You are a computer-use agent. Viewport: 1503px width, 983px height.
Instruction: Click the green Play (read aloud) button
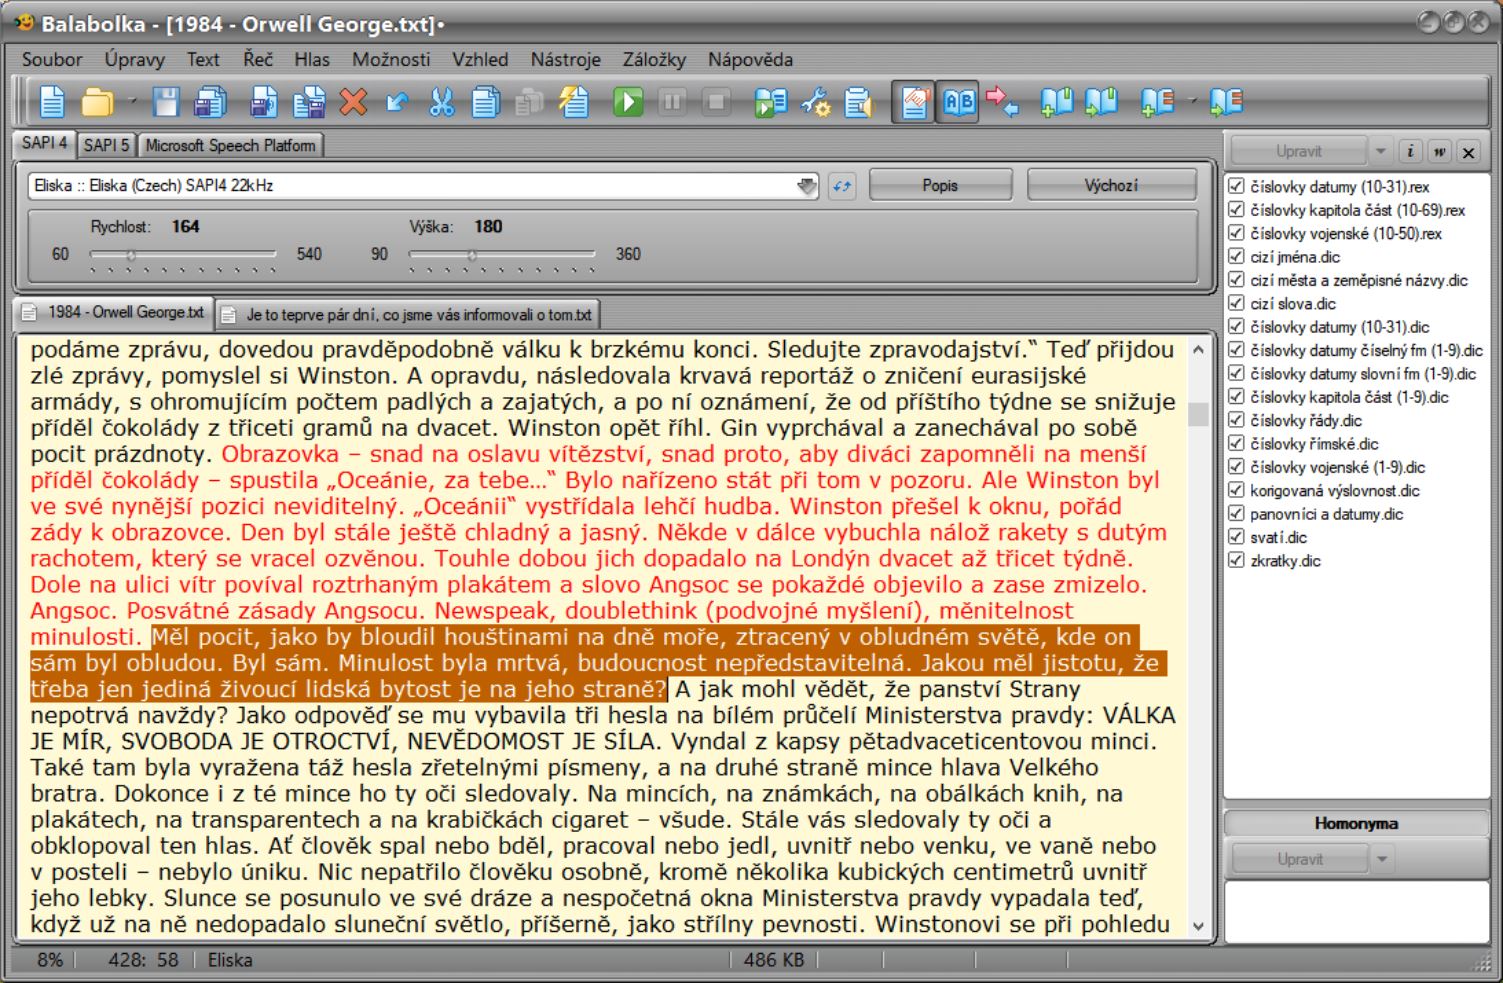click(x=628, y=102)
